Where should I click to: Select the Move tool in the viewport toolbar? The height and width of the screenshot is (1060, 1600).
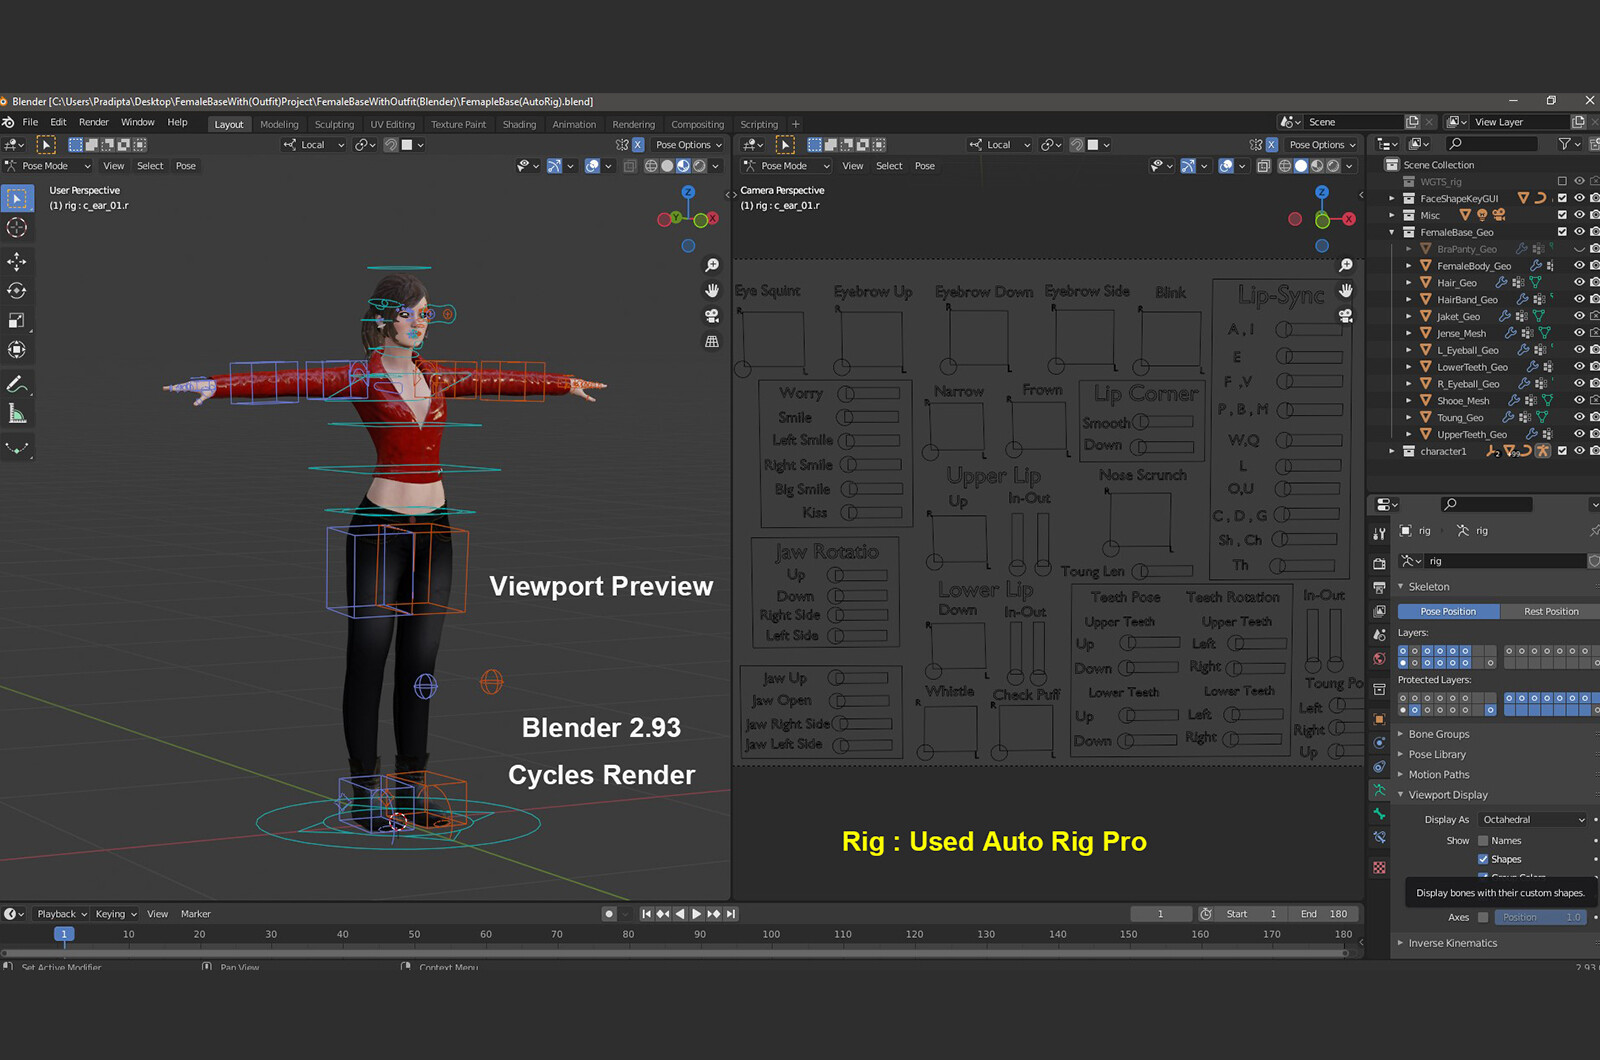tap(17, 261)
